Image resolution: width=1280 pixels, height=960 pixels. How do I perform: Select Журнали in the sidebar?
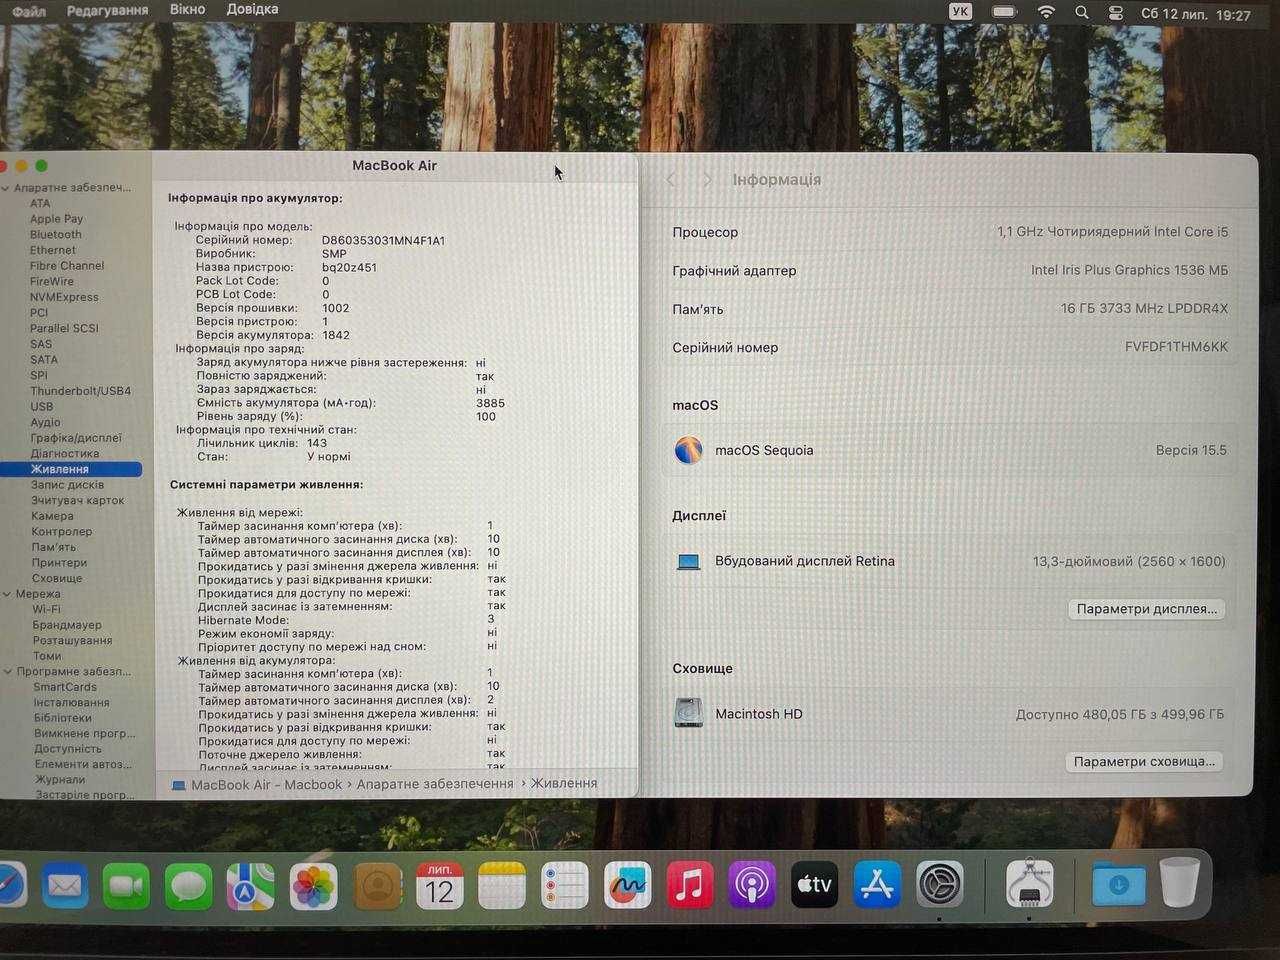tap(60, 780)
